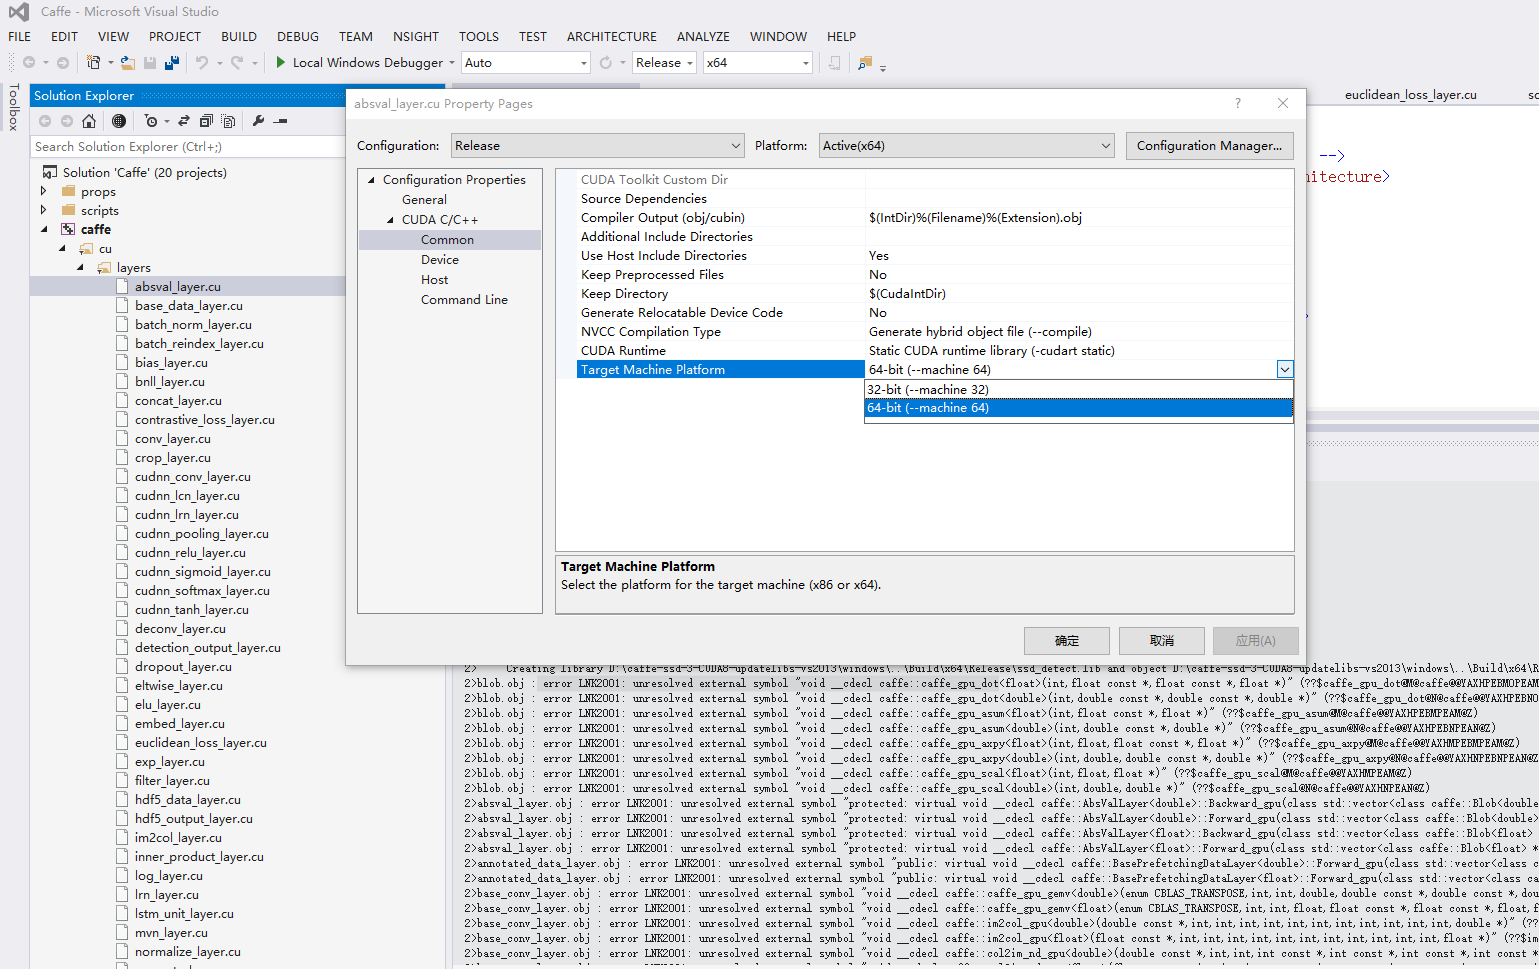Collapse all items in Solution Explorer
Screen dimensions: 1539x969
206,121
